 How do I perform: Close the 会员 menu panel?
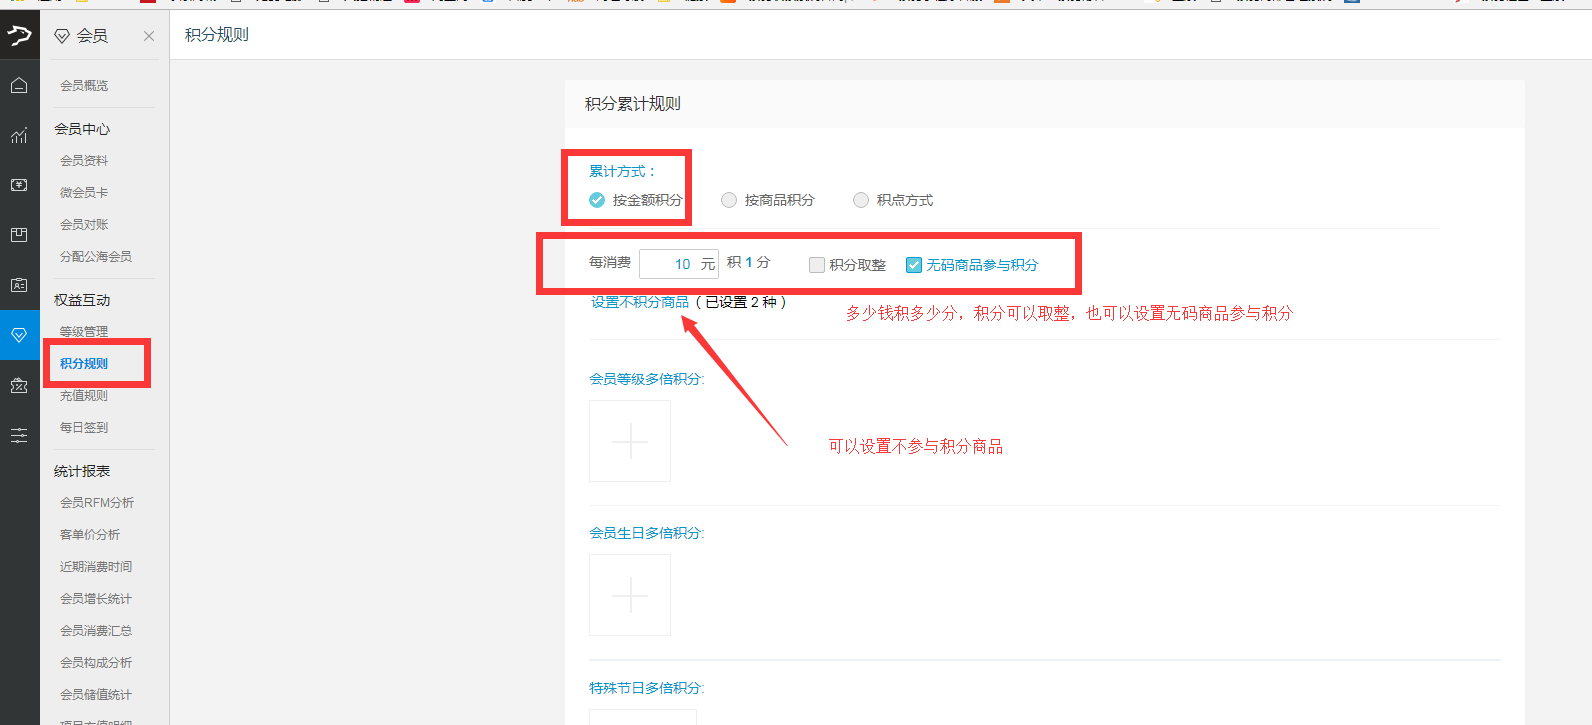click(x=149, y=36)
